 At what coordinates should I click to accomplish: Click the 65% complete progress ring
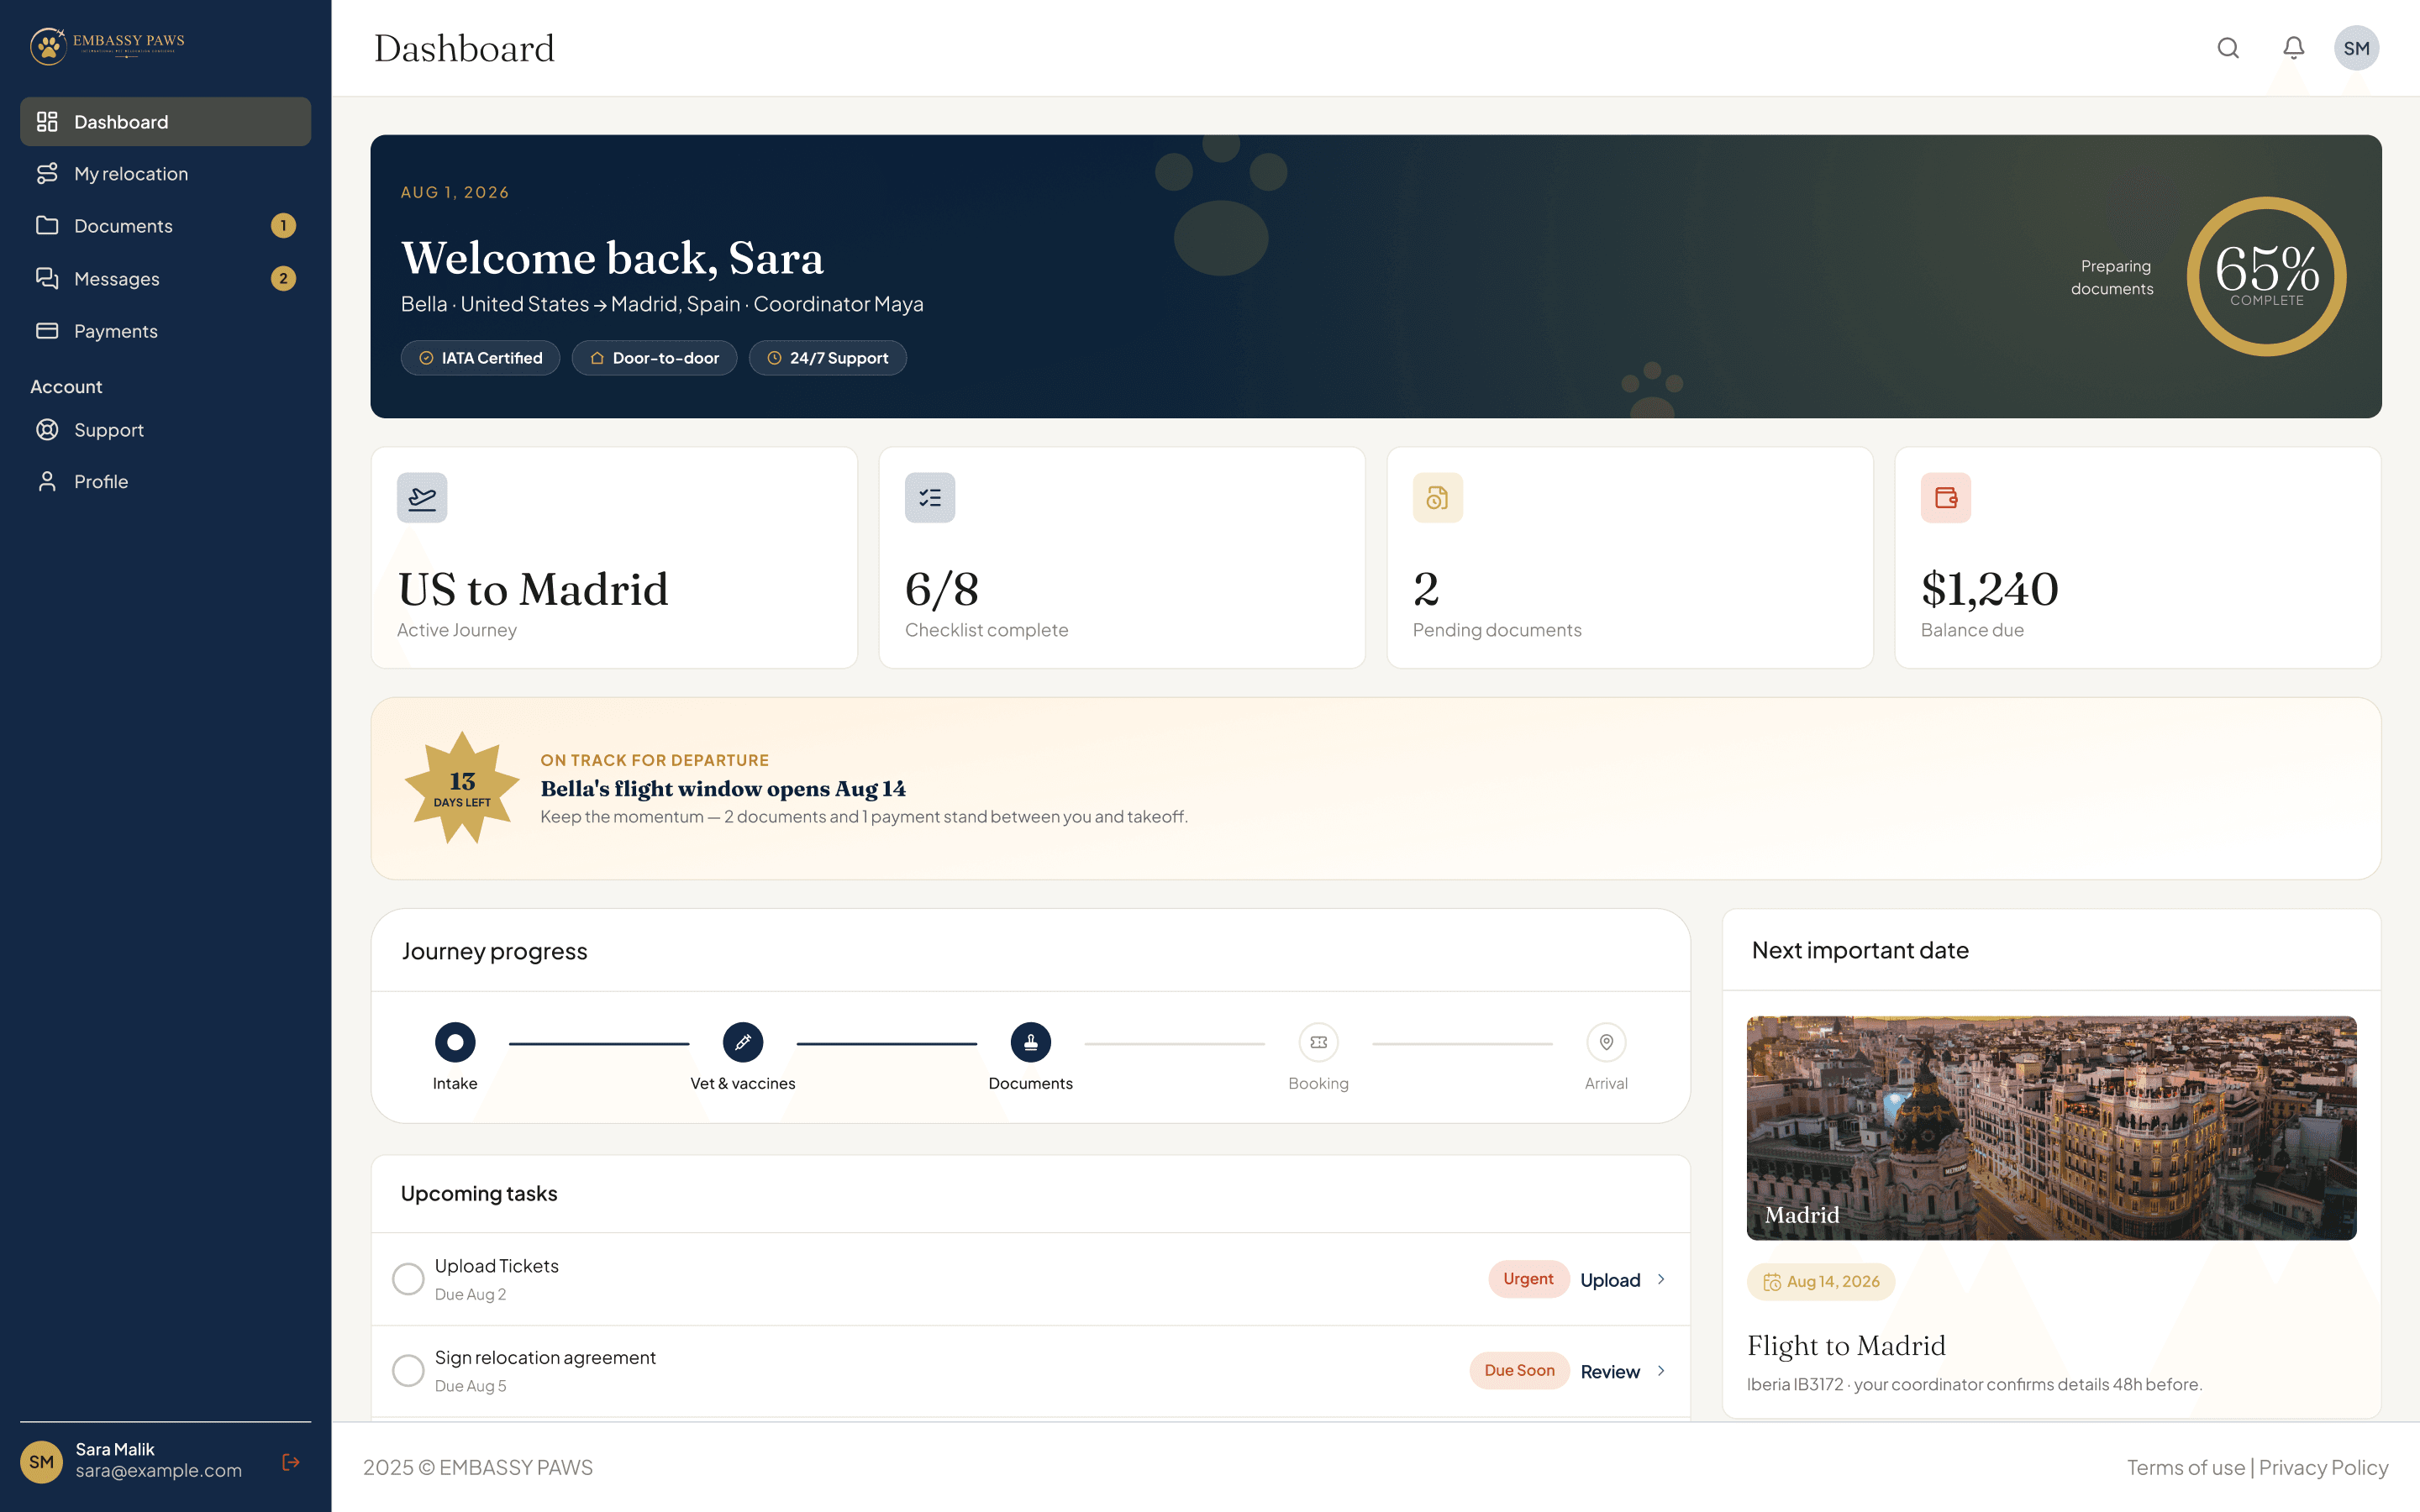tap(2266, 276)
